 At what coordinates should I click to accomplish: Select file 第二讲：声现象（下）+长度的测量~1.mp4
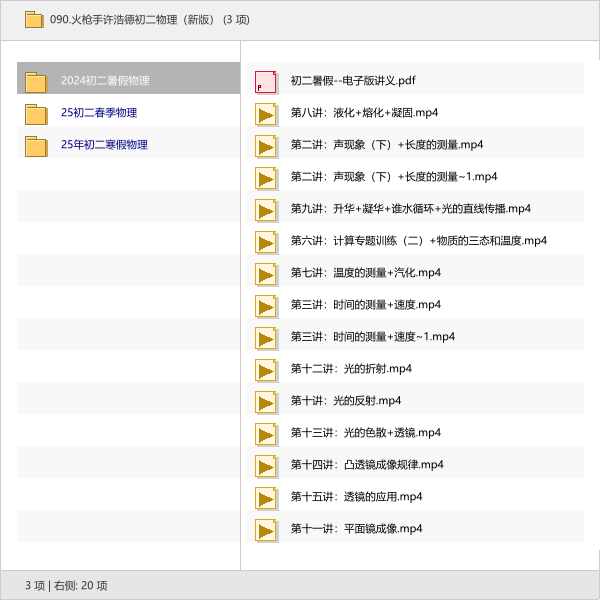[x=394, y=177]
